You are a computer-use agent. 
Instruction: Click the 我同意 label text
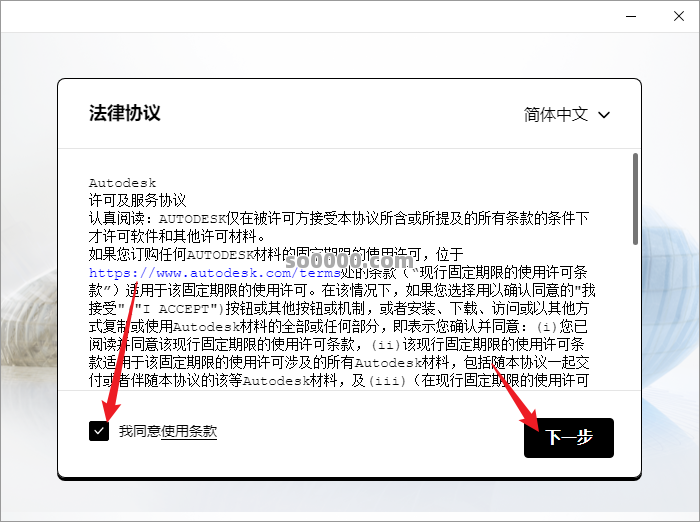click(x=139, y=431)
